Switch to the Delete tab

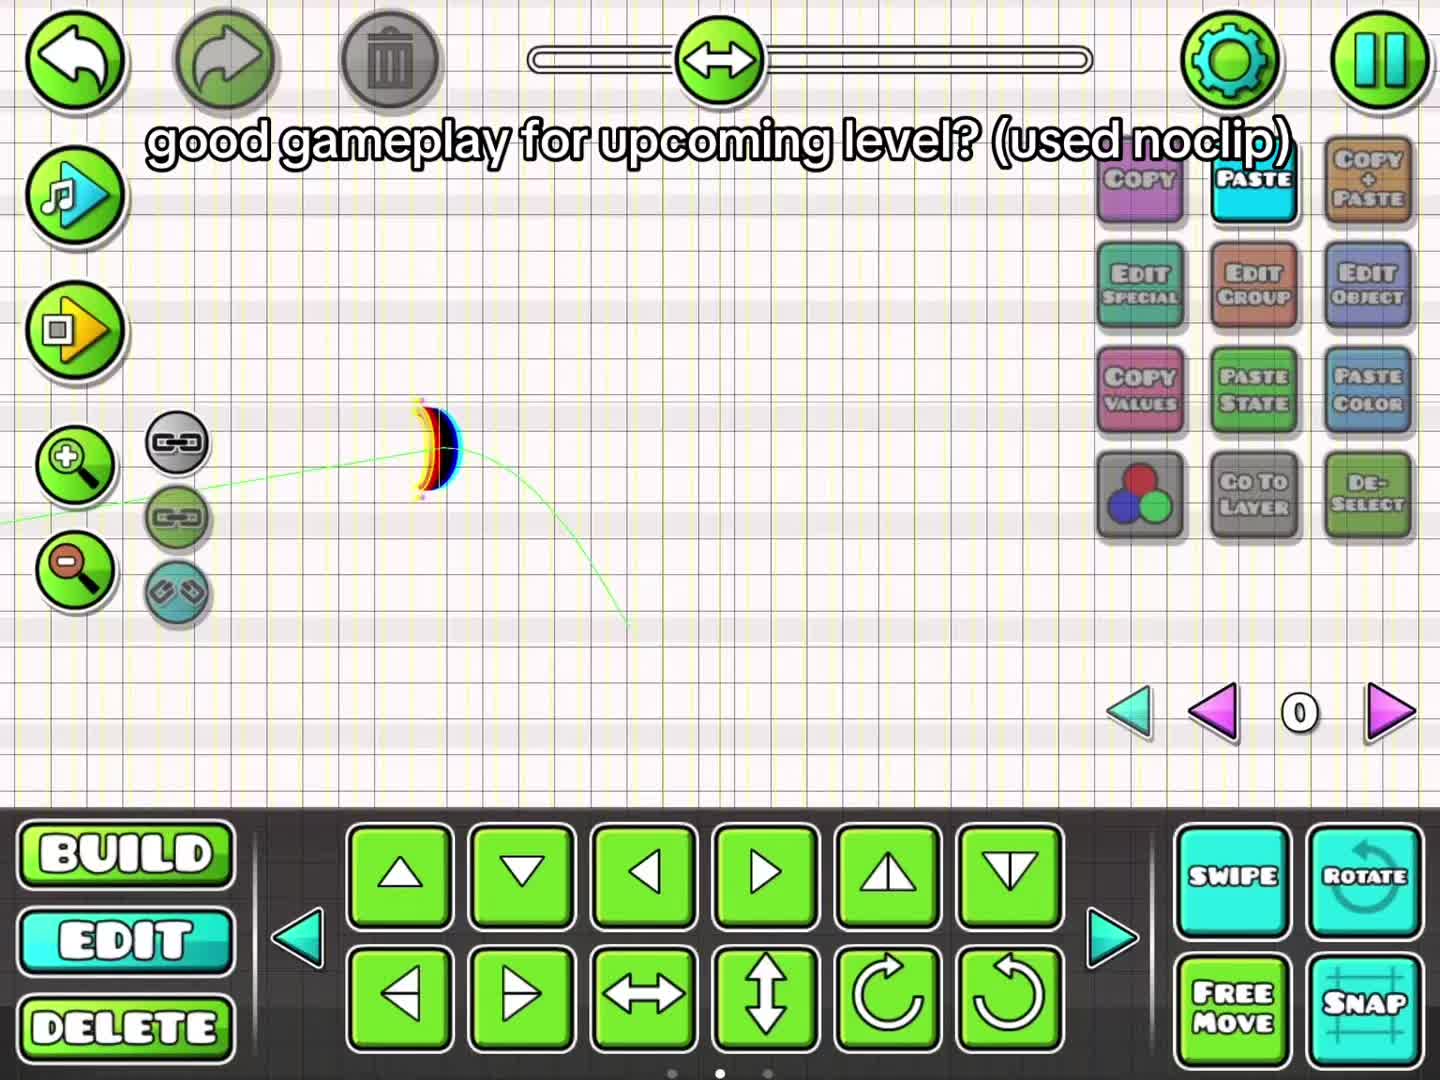[x=126, y=1027]
